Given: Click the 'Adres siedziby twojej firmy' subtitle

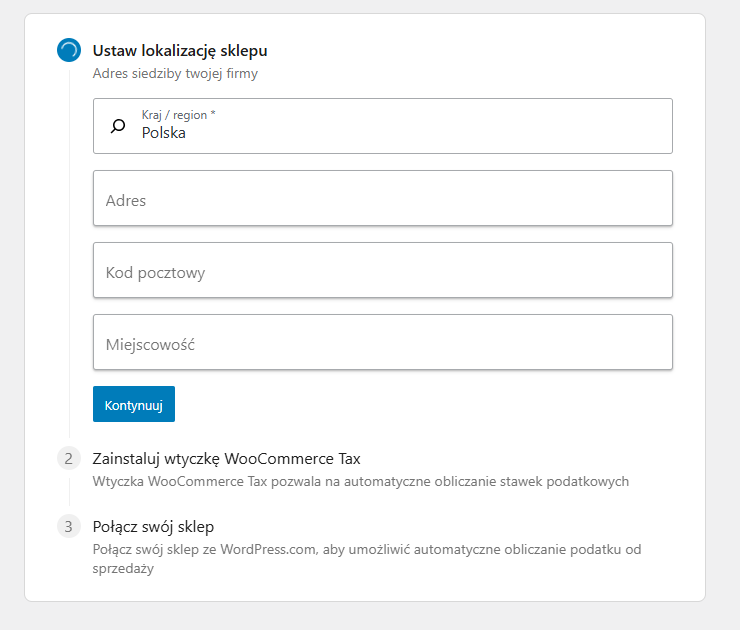Looking at the screenshot, I should click(175, 73).
